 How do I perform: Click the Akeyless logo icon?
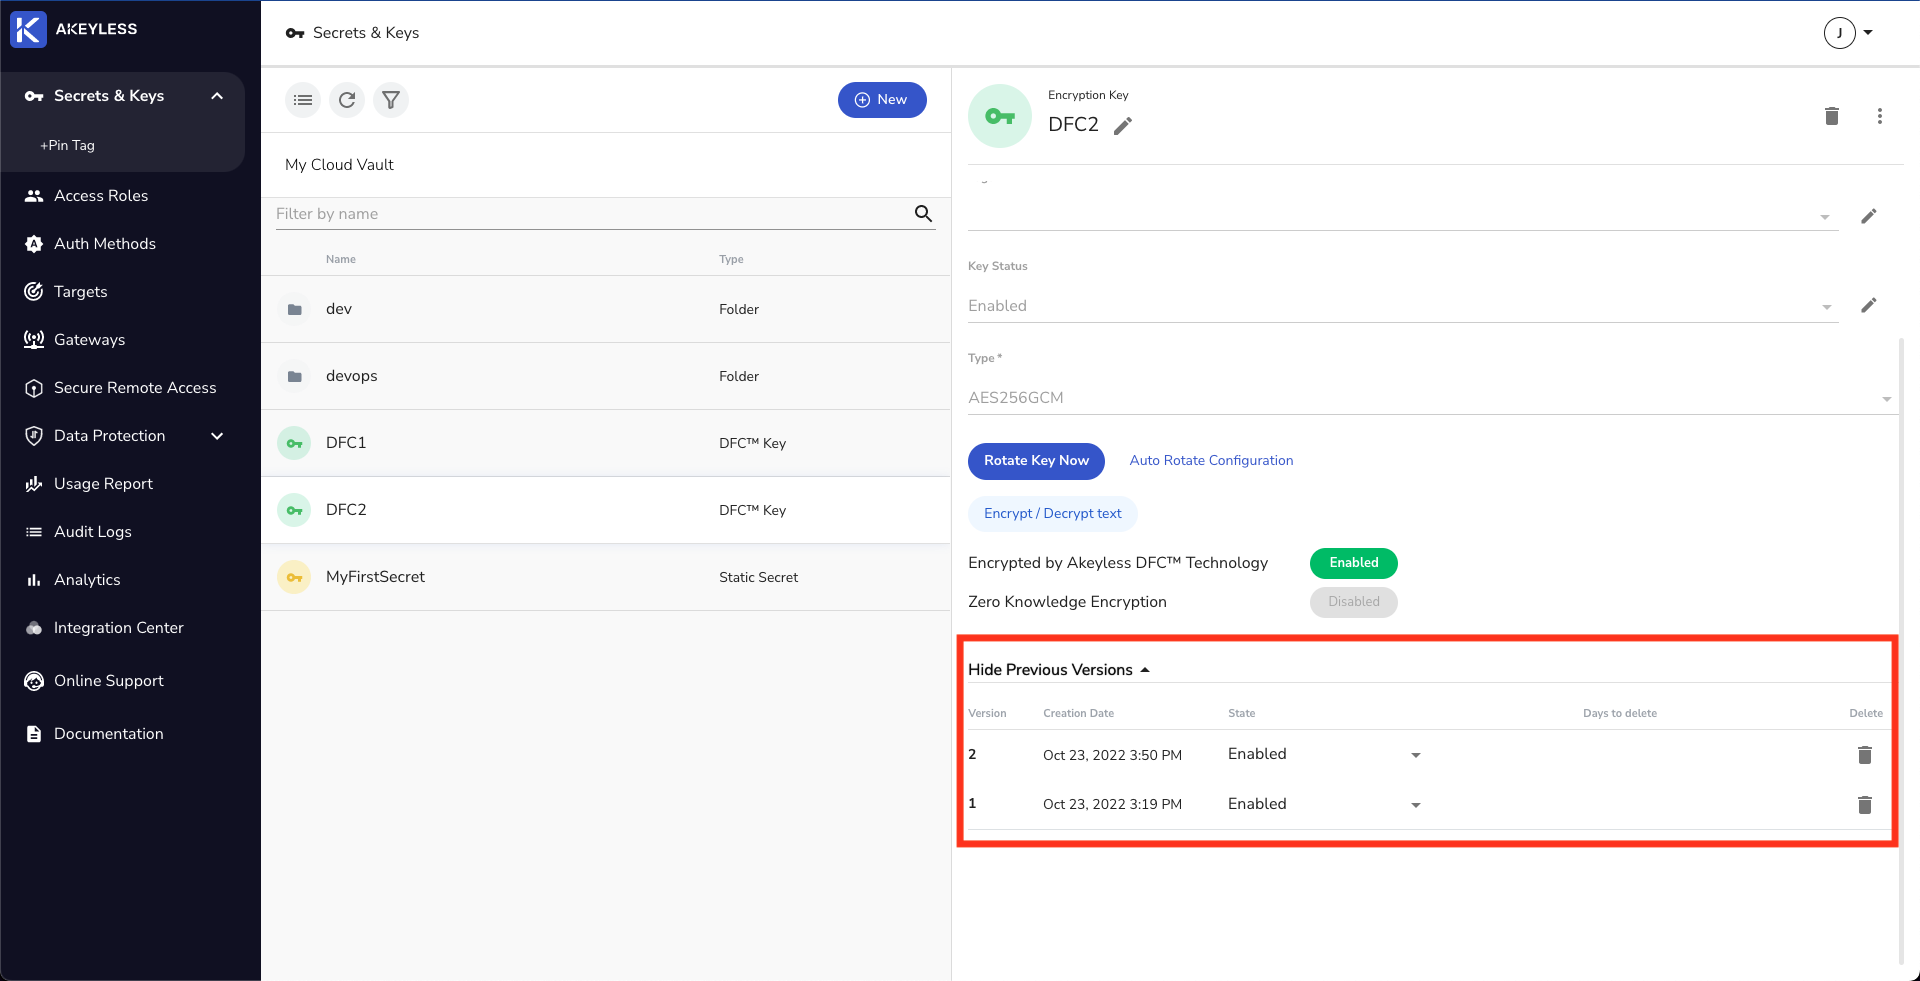click(28, 29)
